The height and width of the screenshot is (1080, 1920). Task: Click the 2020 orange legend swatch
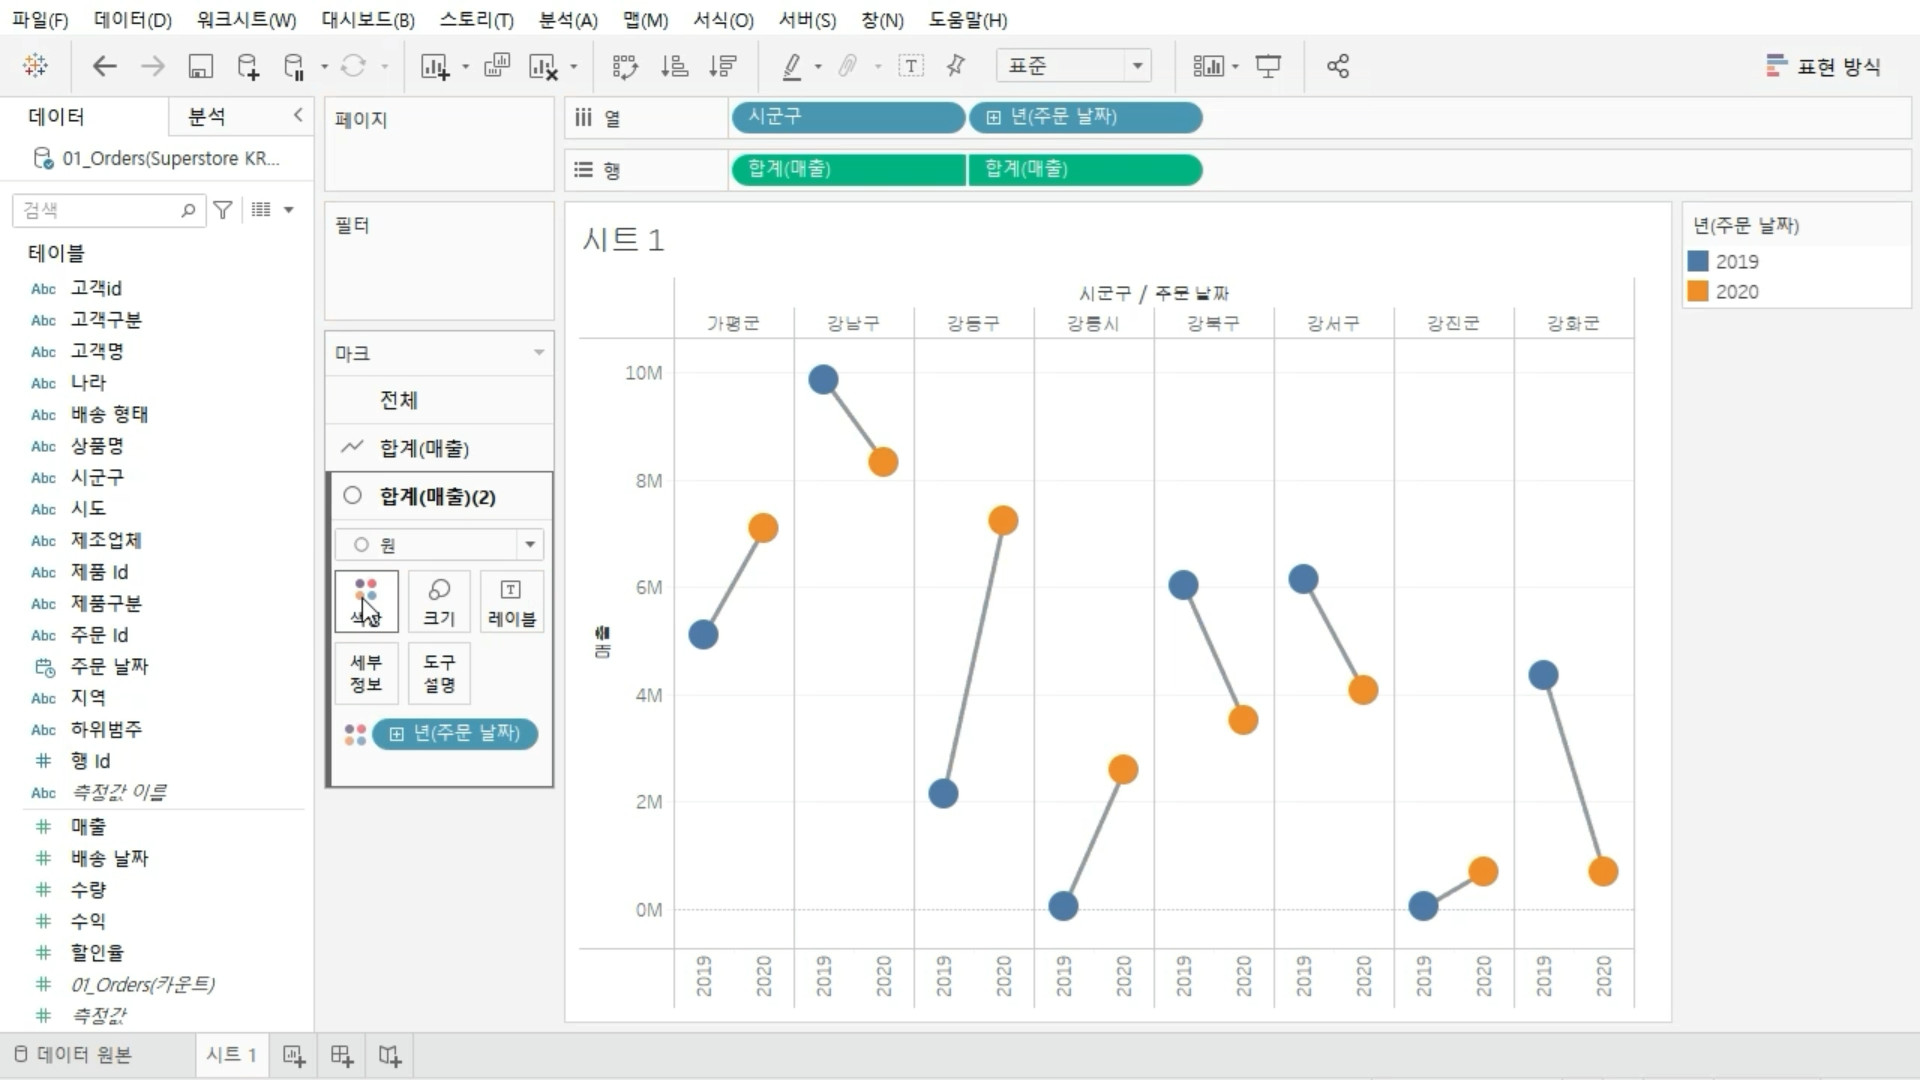pos(1698,292)
